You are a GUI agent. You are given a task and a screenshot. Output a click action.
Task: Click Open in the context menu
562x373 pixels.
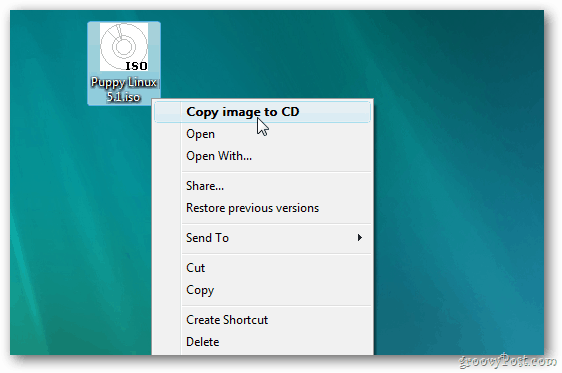tap(263, 134)
